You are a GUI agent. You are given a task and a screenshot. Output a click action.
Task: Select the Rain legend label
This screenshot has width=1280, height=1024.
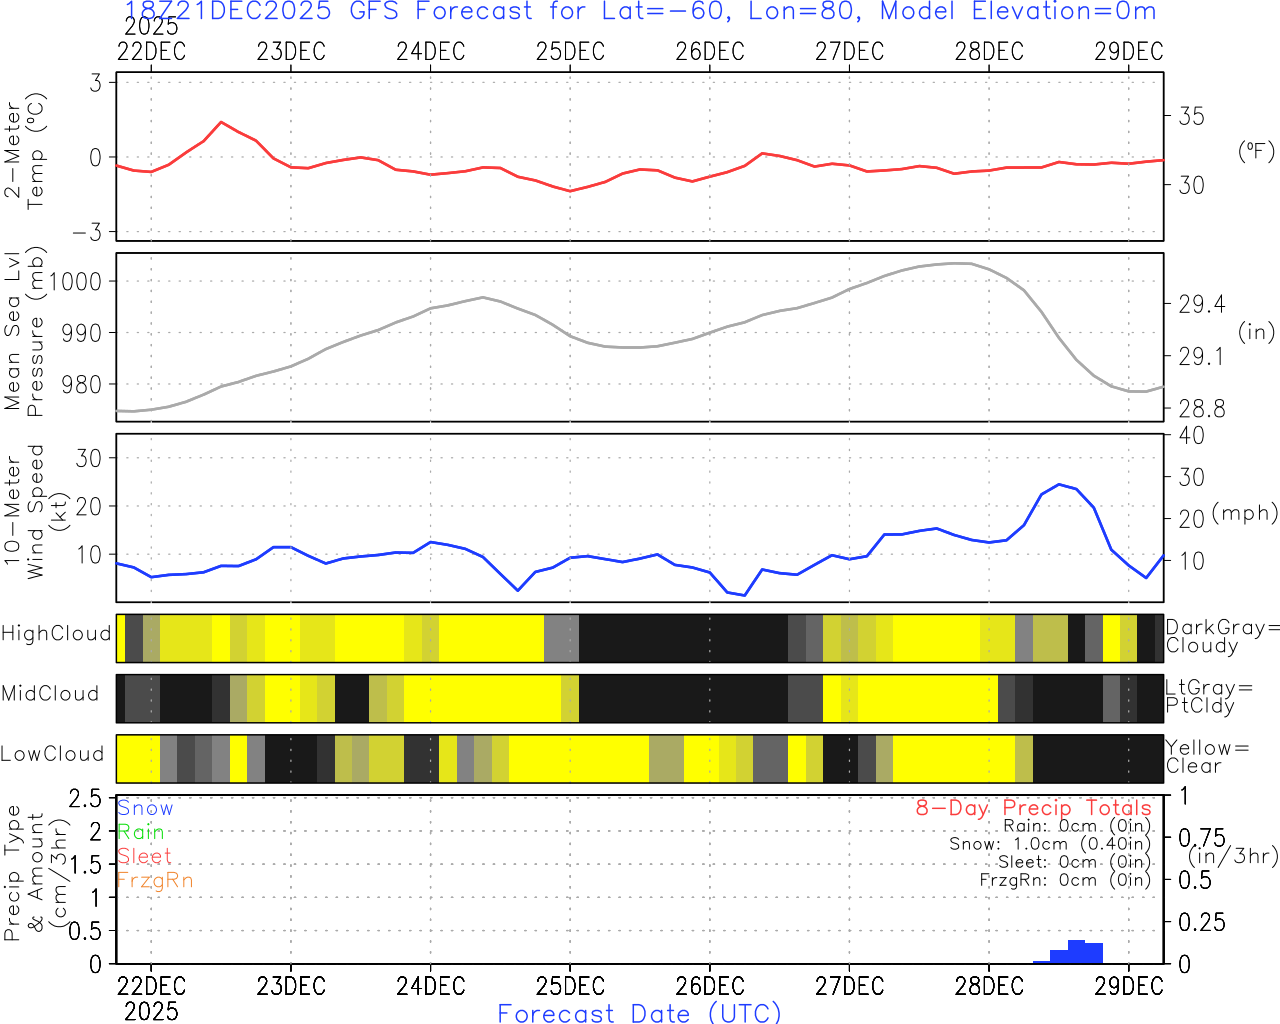(141, 832)
